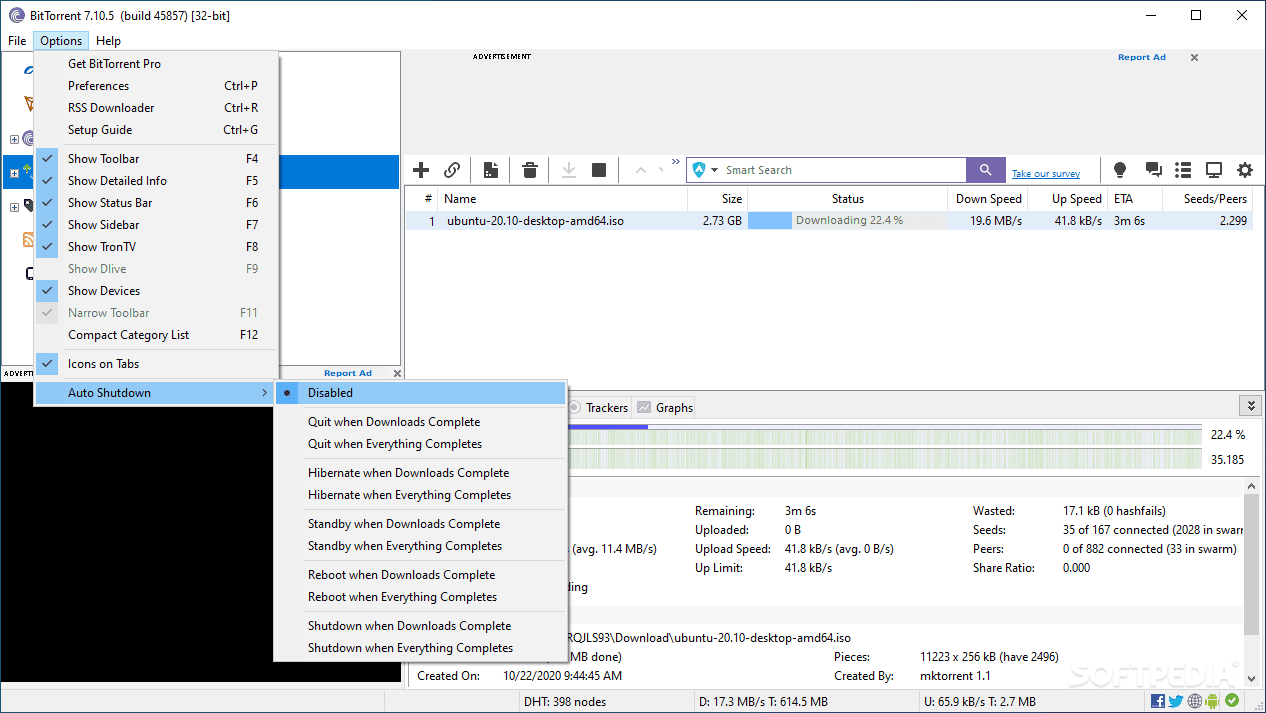
Task: Choose Shutdown when Downloads Complete
Action: tap(420, 626)
